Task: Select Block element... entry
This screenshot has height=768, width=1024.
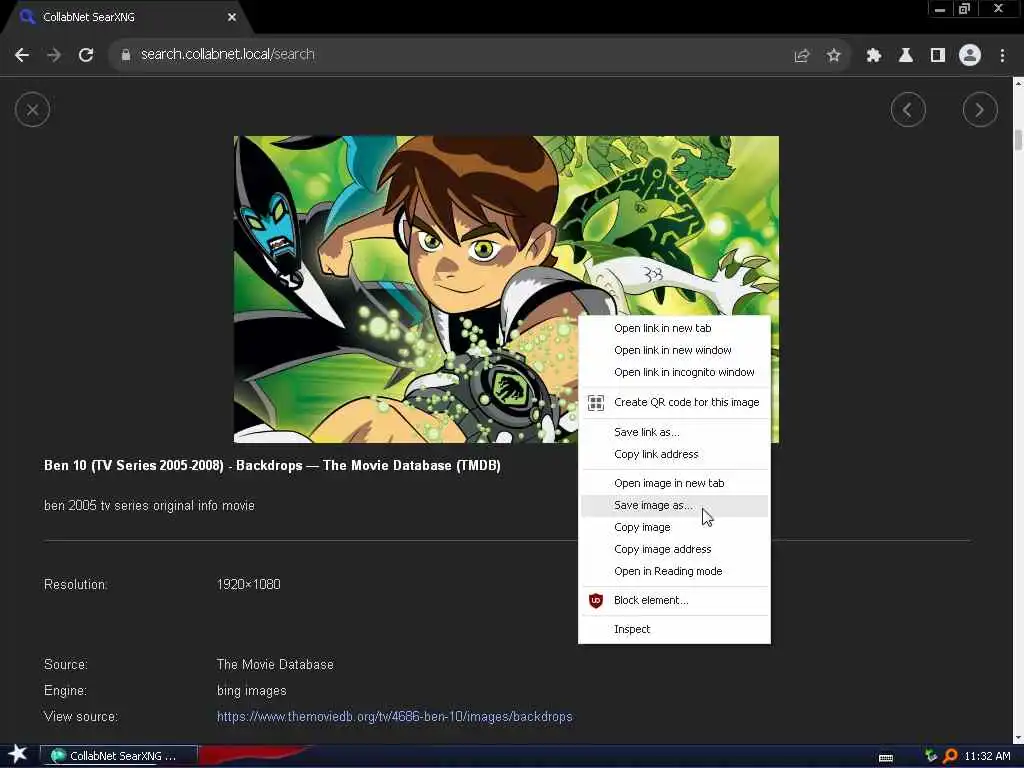Action: point(674,600)
